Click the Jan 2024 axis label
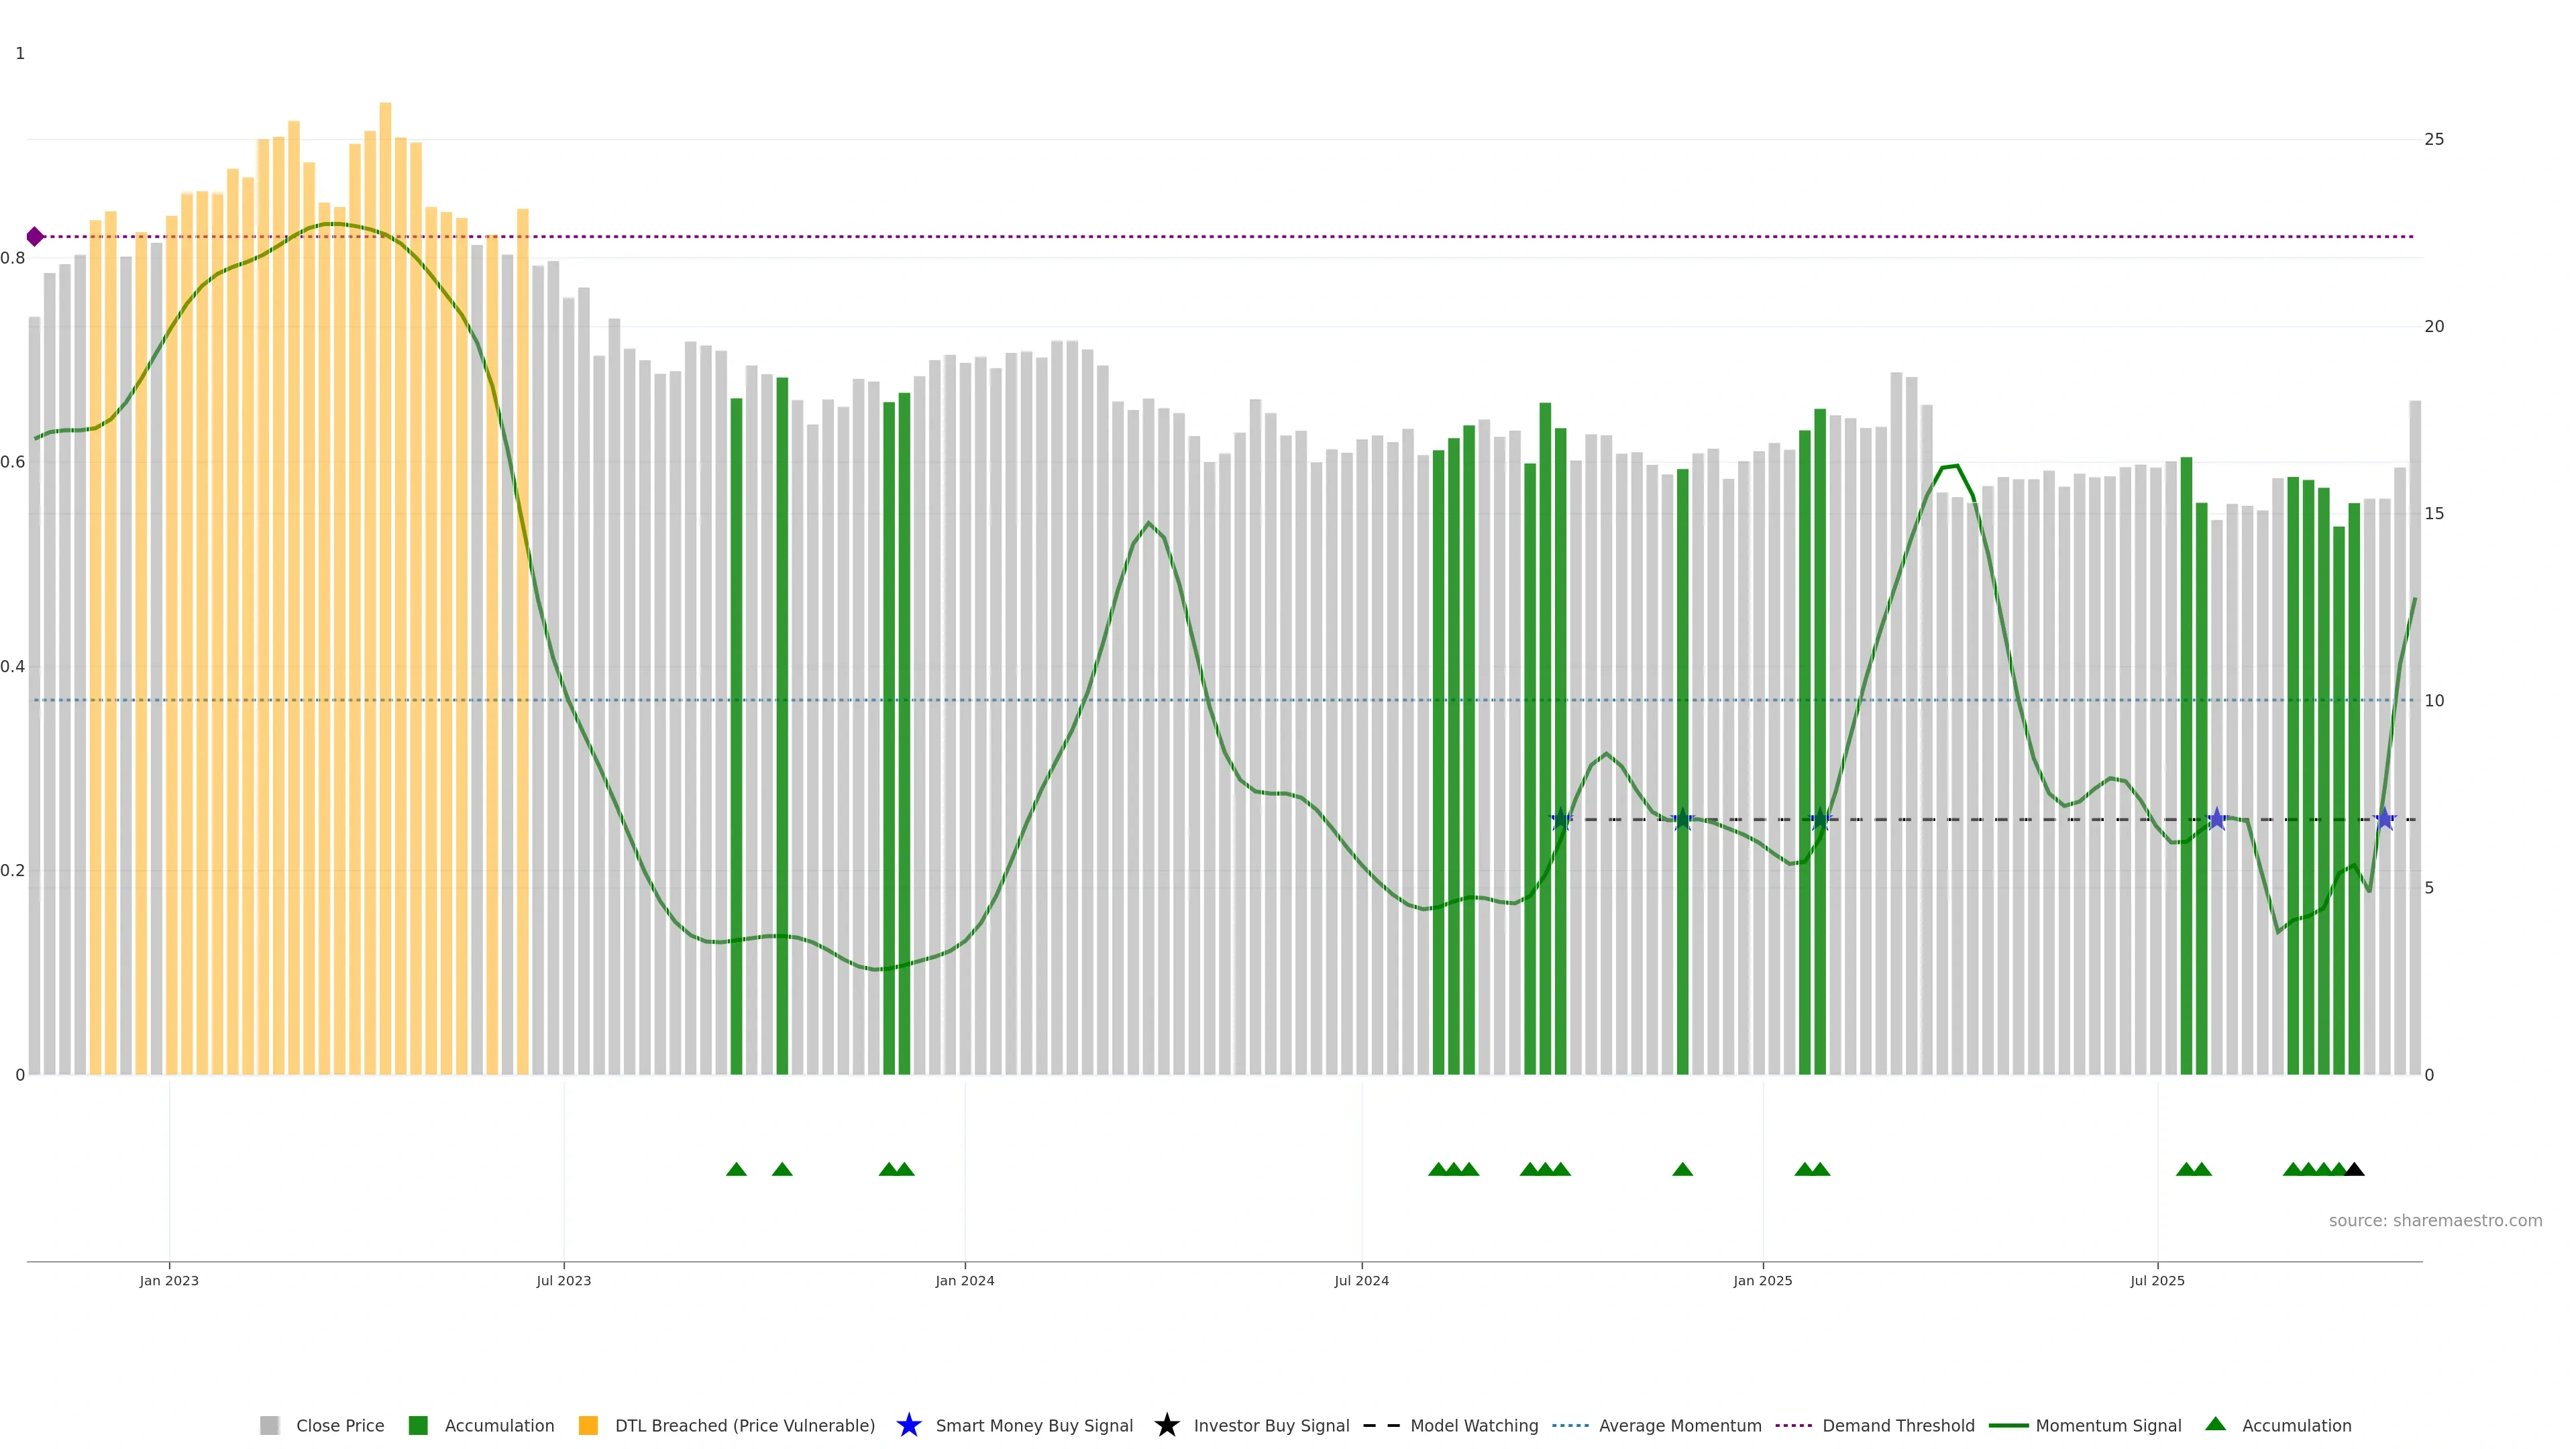 964,1280
